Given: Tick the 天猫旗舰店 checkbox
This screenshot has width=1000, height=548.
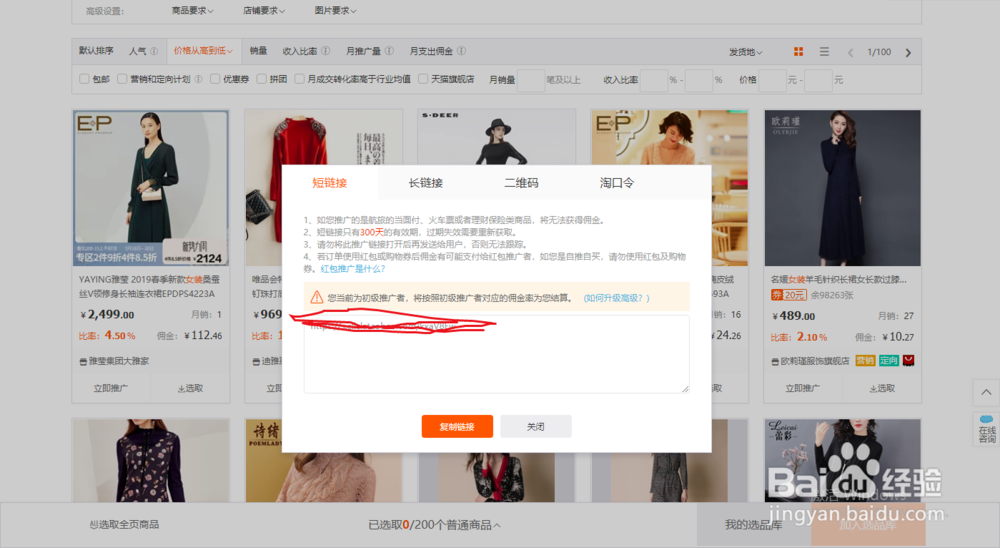Looking at the screenshot, I should tap(423, 79).
